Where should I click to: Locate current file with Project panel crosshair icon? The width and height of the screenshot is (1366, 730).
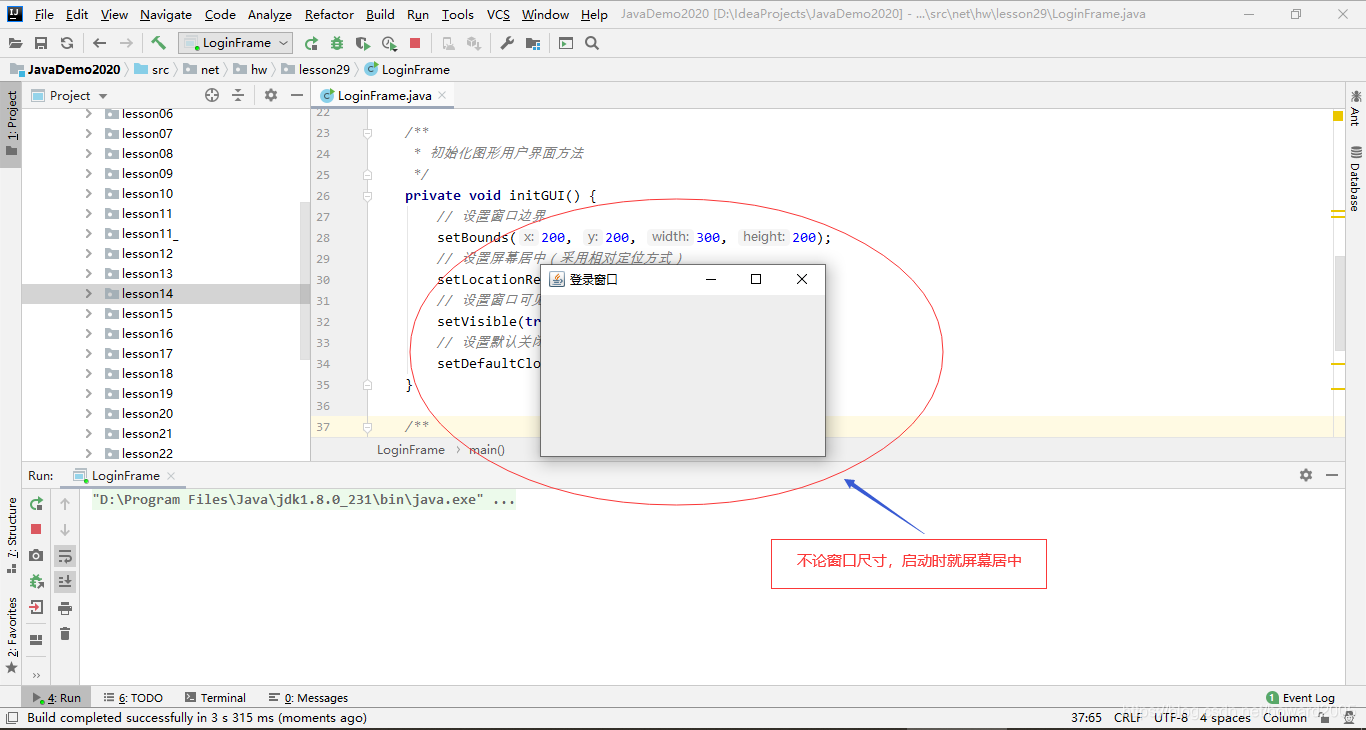pyautogui.click(x=212, y=95)
